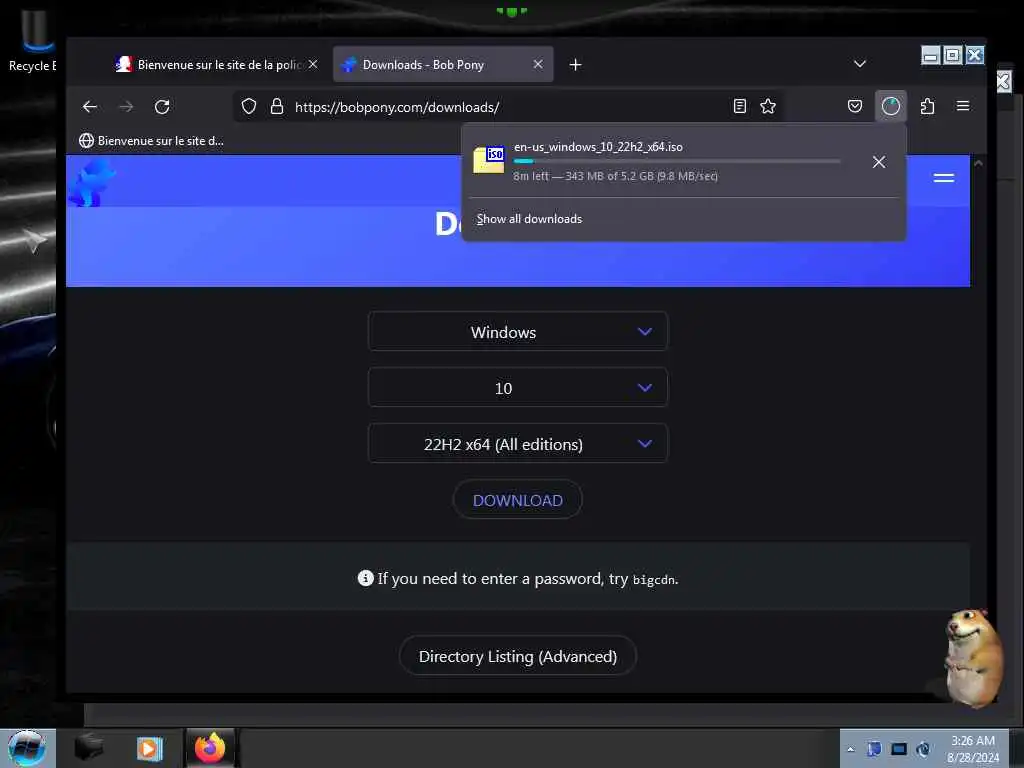1024x768 pixels.
Task: Click the round tray icon beside the clock
Action: click(x=923, y=749)
